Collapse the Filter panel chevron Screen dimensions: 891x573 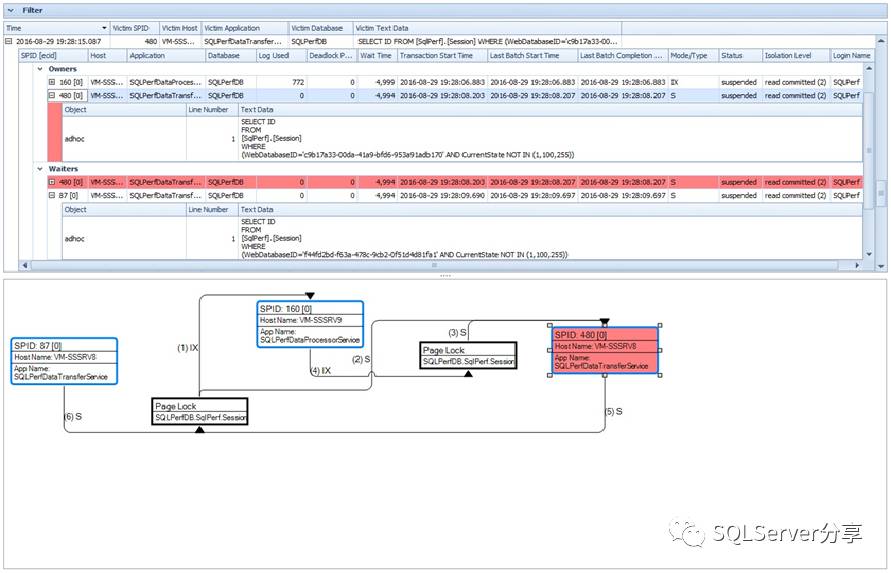(11, 10)
